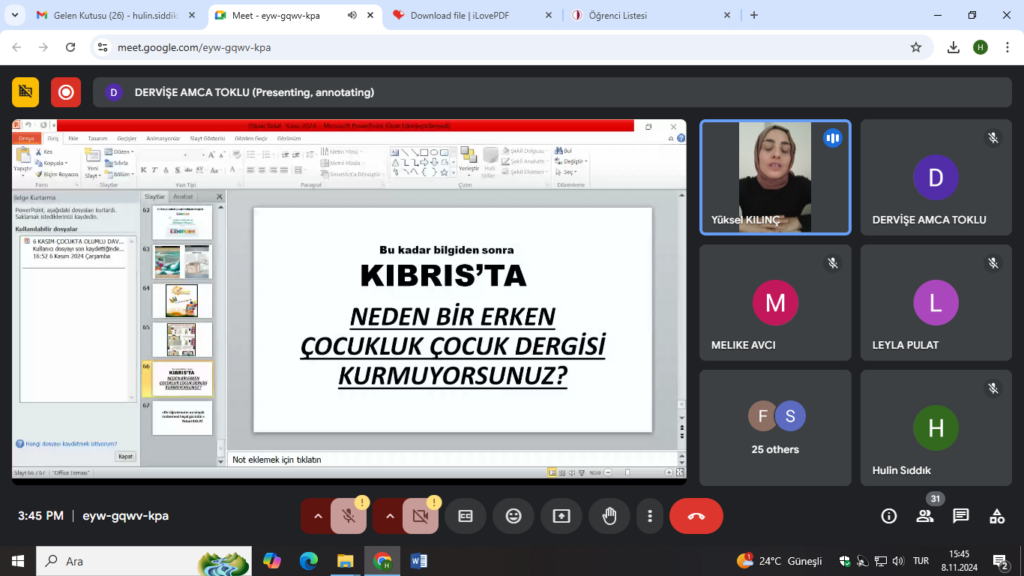Viewport: 1024px width, 576px height.
Task: Expand video settings arrow beside camera
Action: pyautogui.click(x=390, y=516)
